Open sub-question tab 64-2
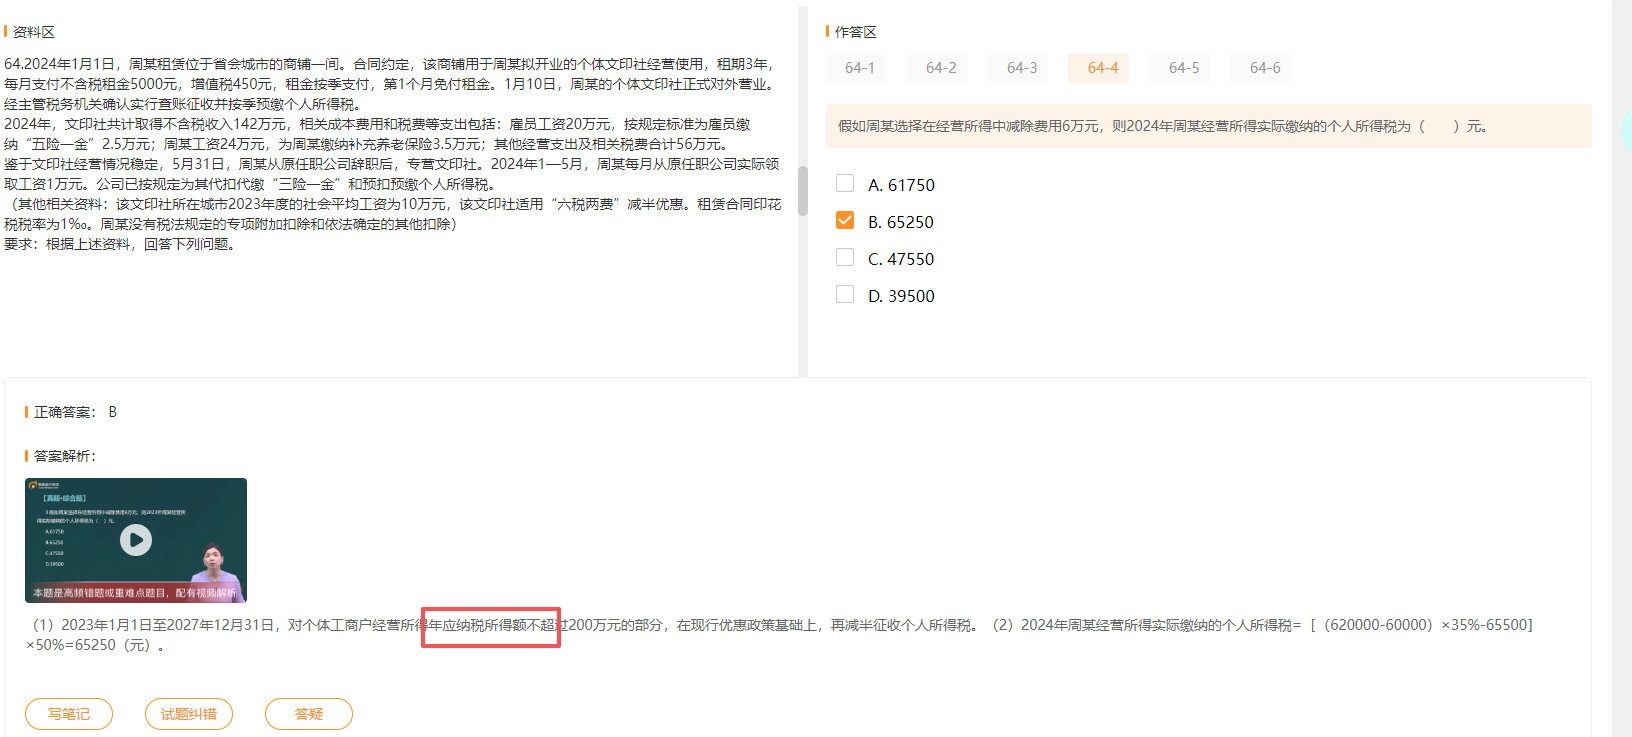 940,68
